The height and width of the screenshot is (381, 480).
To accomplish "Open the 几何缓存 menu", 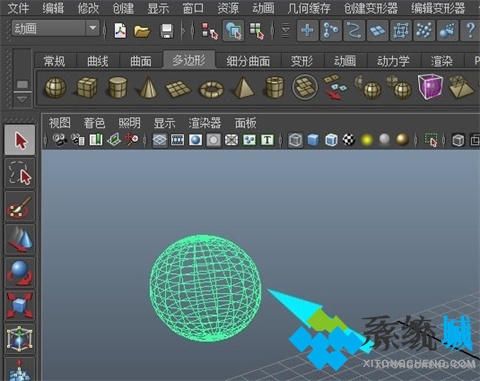I will 309,8.
